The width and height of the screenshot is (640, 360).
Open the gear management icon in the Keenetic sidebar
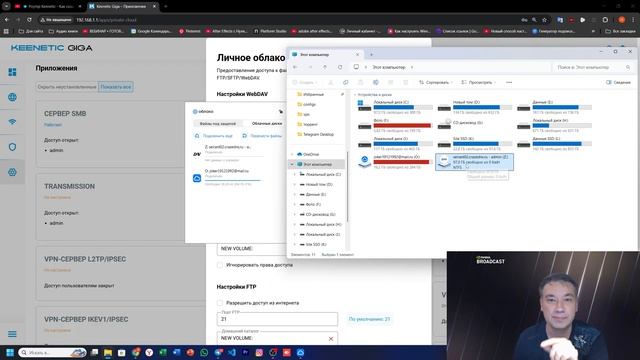[12, 172]
